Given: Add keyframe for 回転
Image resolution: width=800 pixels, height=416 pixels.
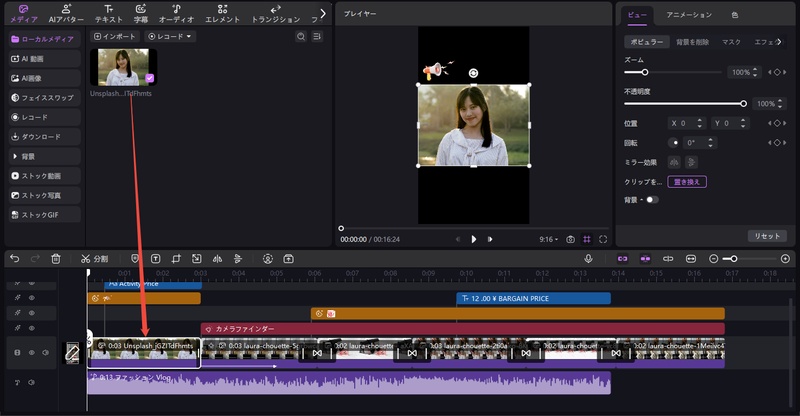Looking at the screenshot, I should [x=777, y=142].
